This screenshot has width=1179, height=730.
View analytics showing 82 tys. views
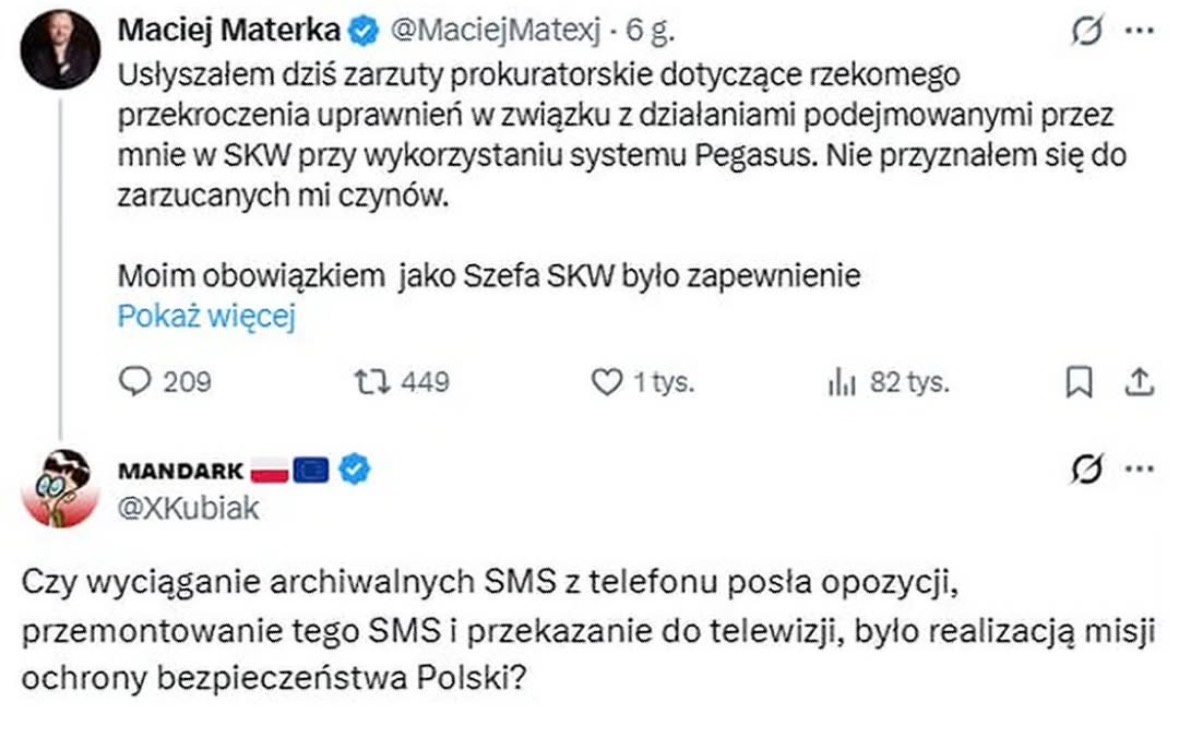pos(838,382)
